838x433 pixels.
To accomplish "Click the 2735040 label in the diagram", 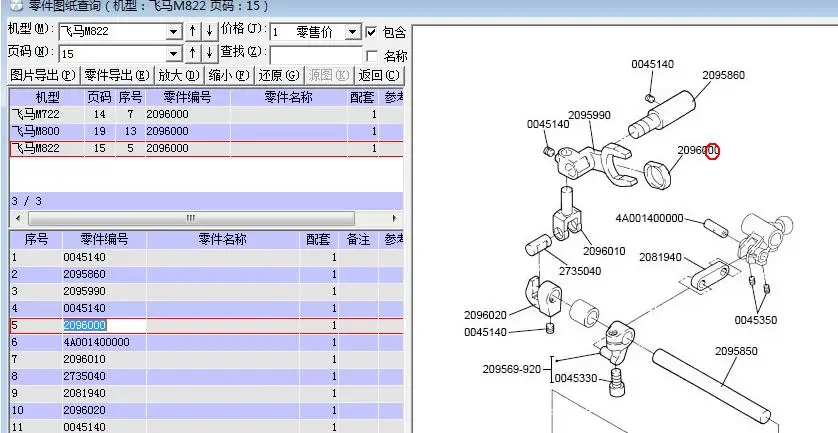I will (x=580, y=271).
